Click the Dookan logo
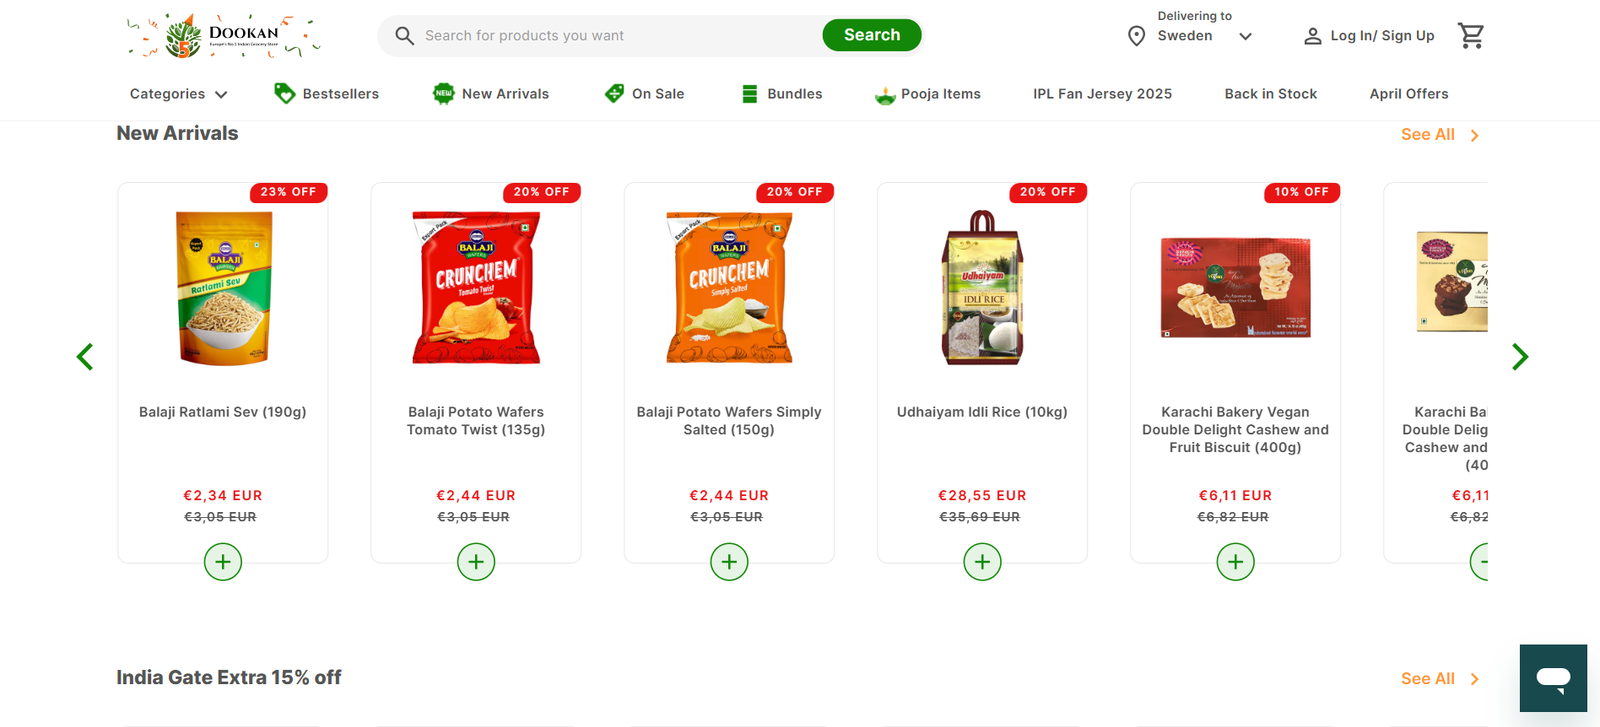This screenshot has width=1600, height=727. point(224,36)
